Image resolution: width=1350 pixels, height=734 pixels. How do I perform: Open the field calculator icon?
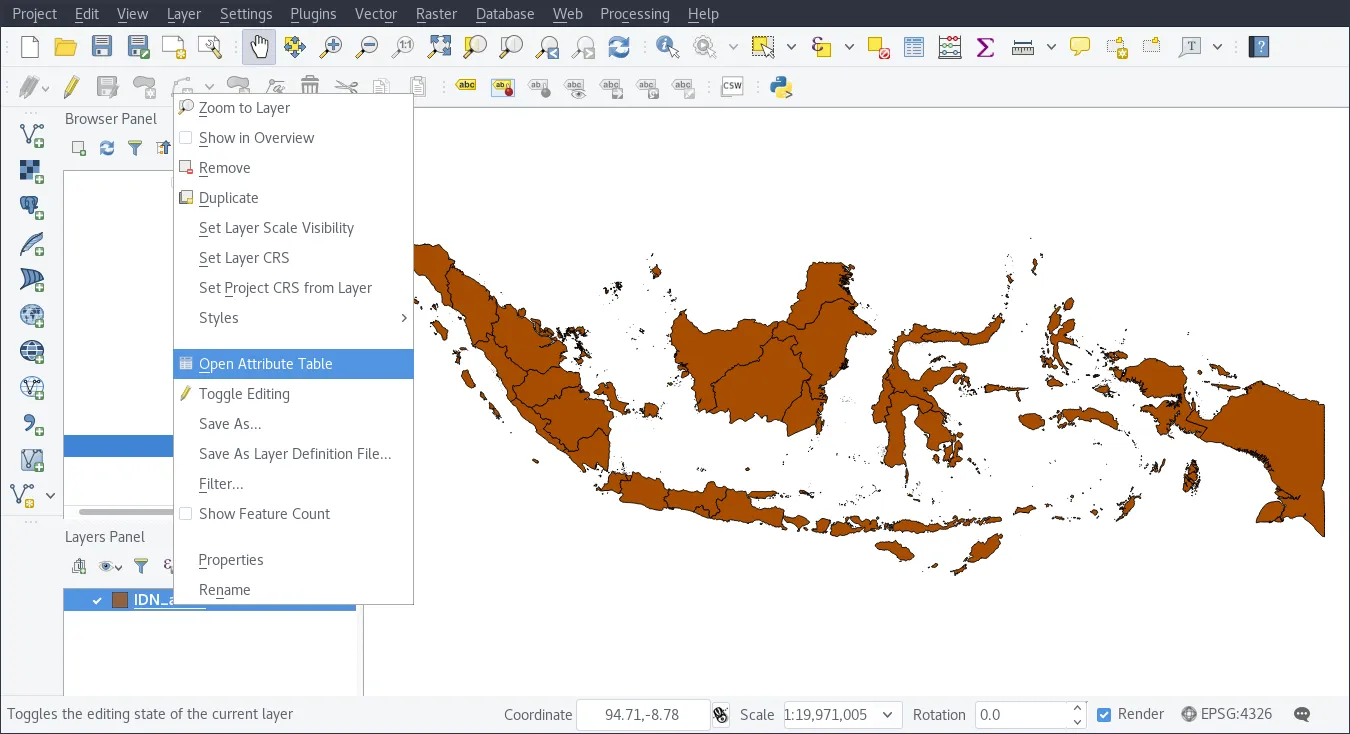948,46
